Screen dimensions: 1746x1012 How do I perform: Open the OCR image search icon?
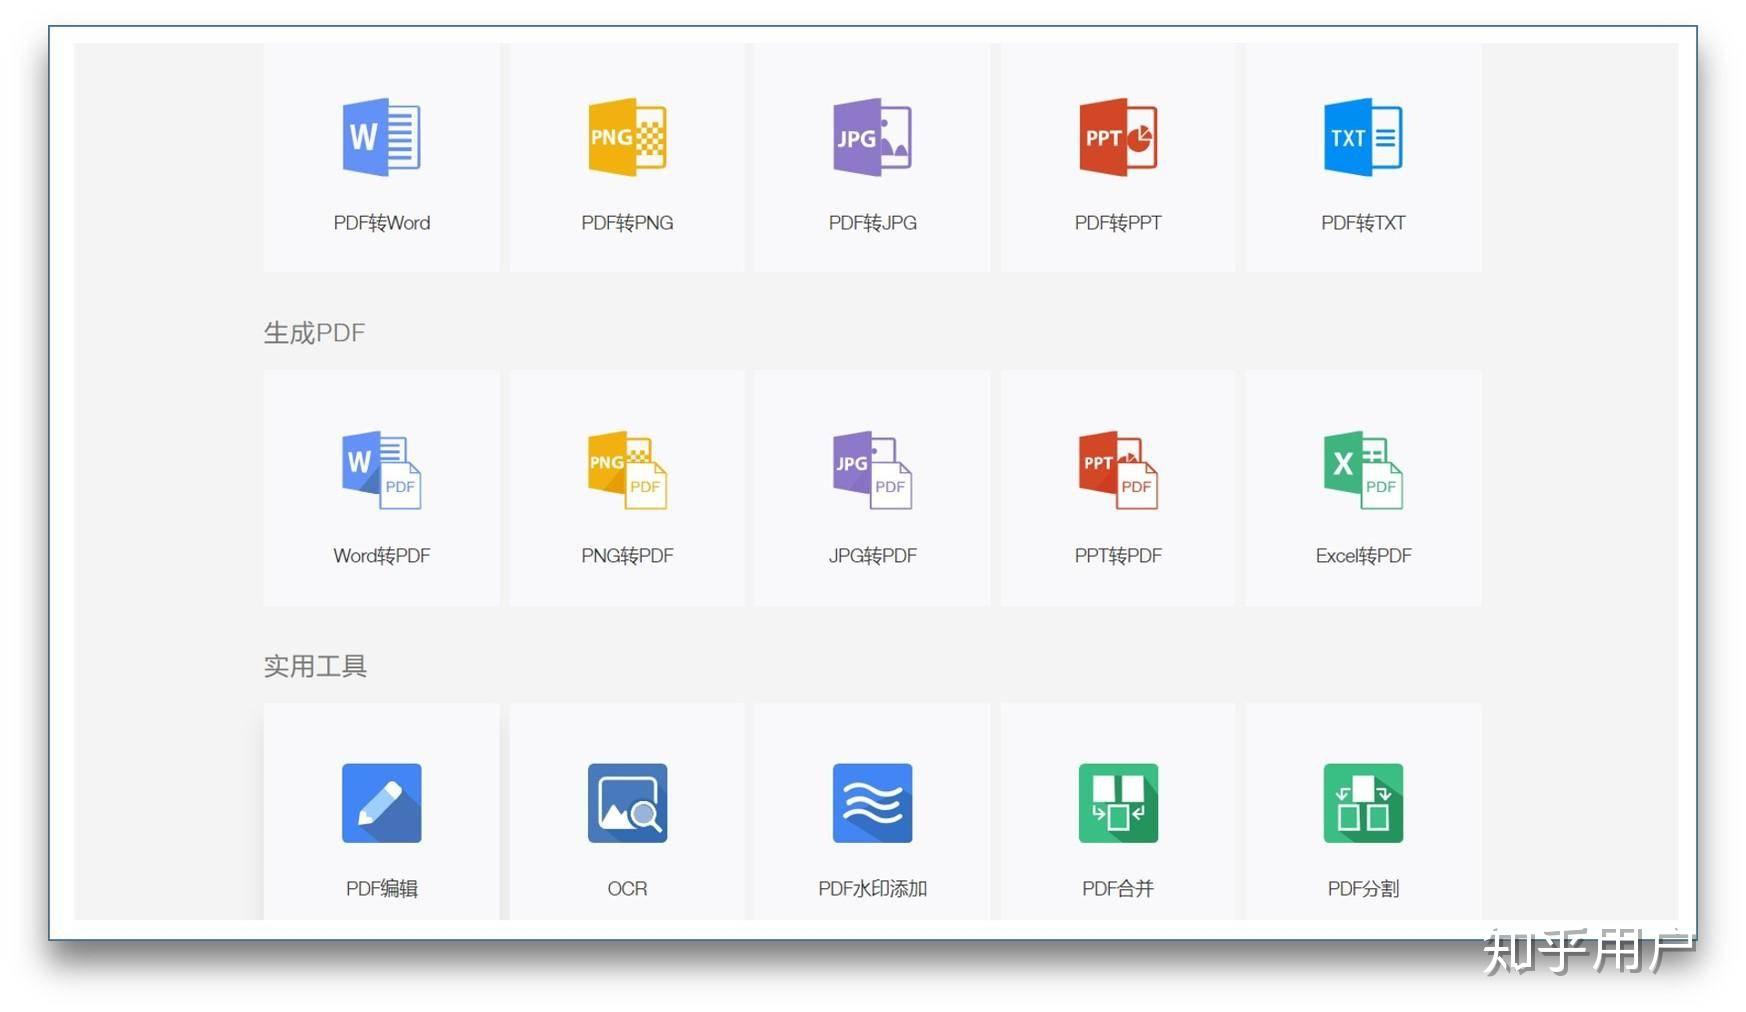627,803
